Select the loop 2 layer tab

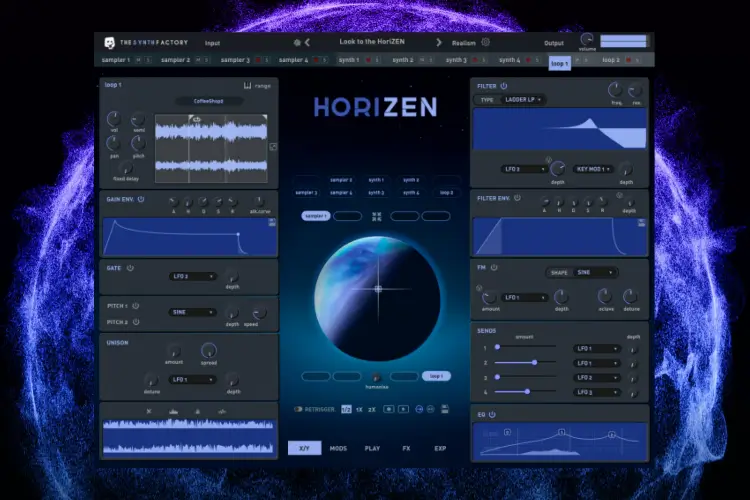coord(611,60)
